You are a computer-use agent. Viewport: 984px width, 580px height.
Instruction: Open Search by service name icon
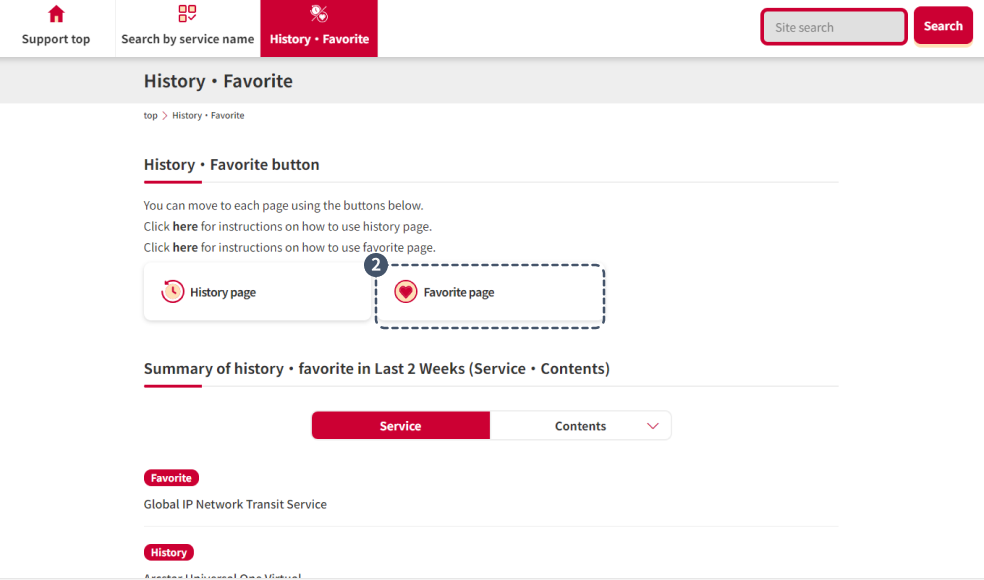pyautogui.click(x=187, y=14)
